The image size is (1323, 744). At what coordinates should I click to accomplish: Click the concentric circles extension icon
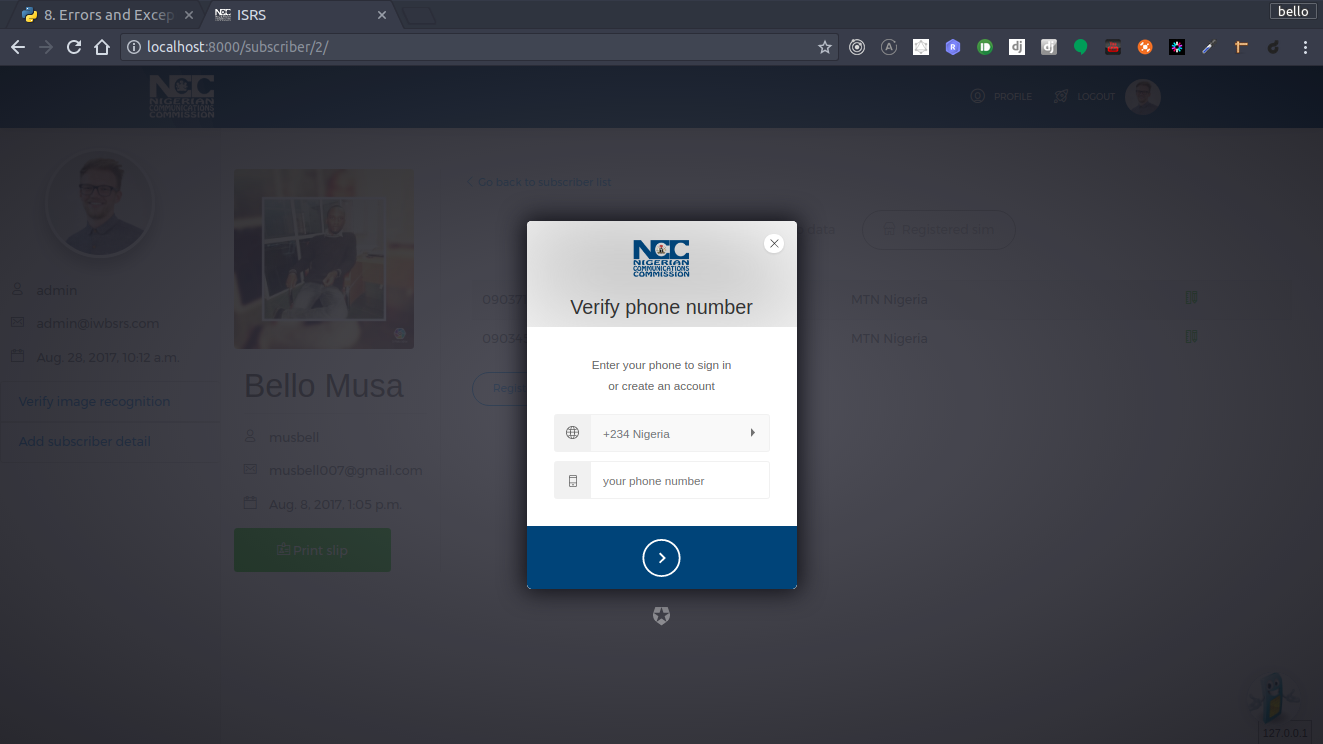click(x=857, y=47)
